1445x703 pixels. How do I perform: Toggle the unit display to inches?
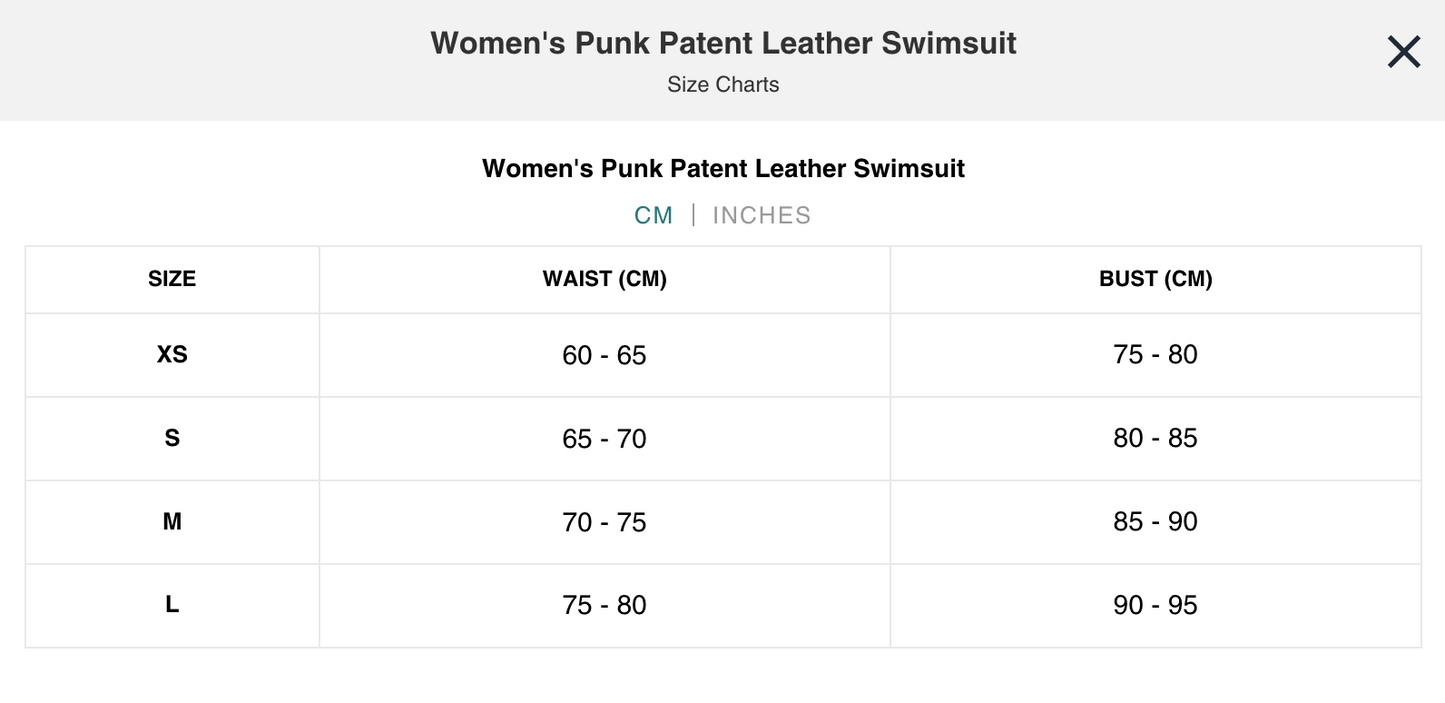[x=761, y=214]
